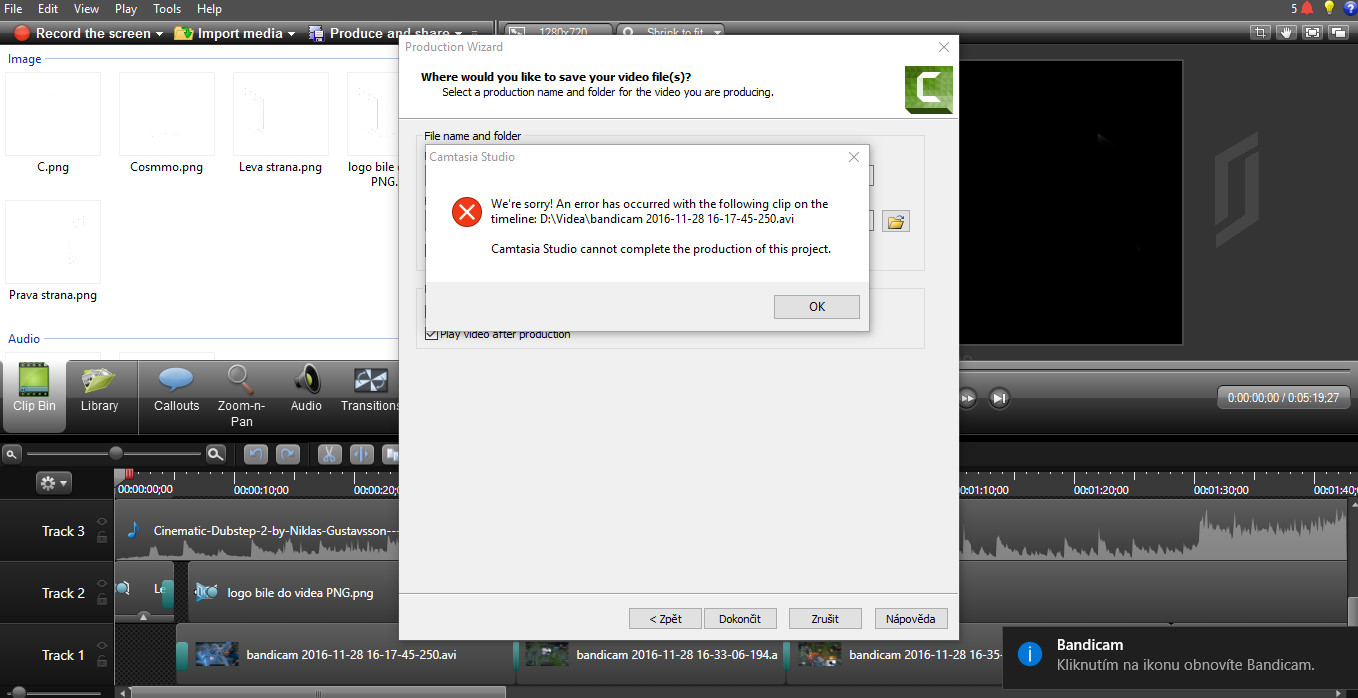This screenshot has width=1358, height=698.
Task: Click the Redo button on timeline toolbar
Action: [288, 454]
